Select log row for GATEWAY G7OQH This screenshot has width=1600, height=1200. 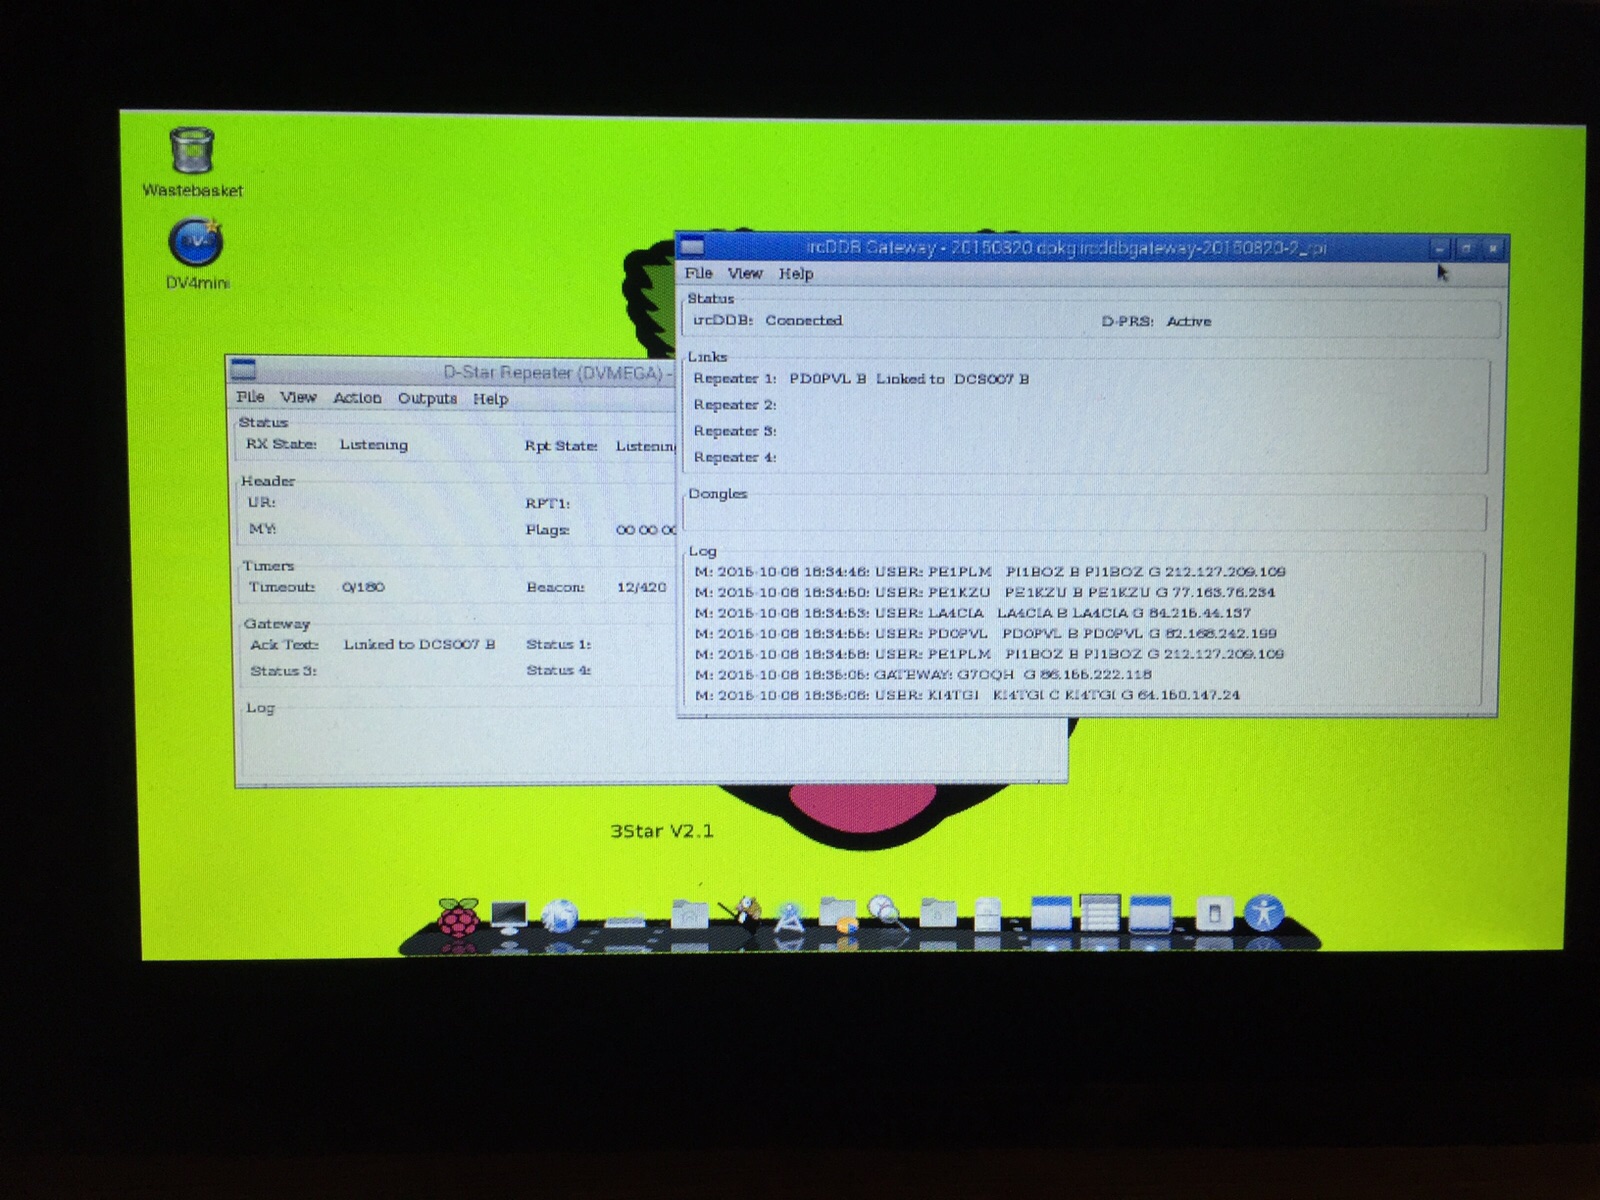pyautogui.click(x=923, y=674)
